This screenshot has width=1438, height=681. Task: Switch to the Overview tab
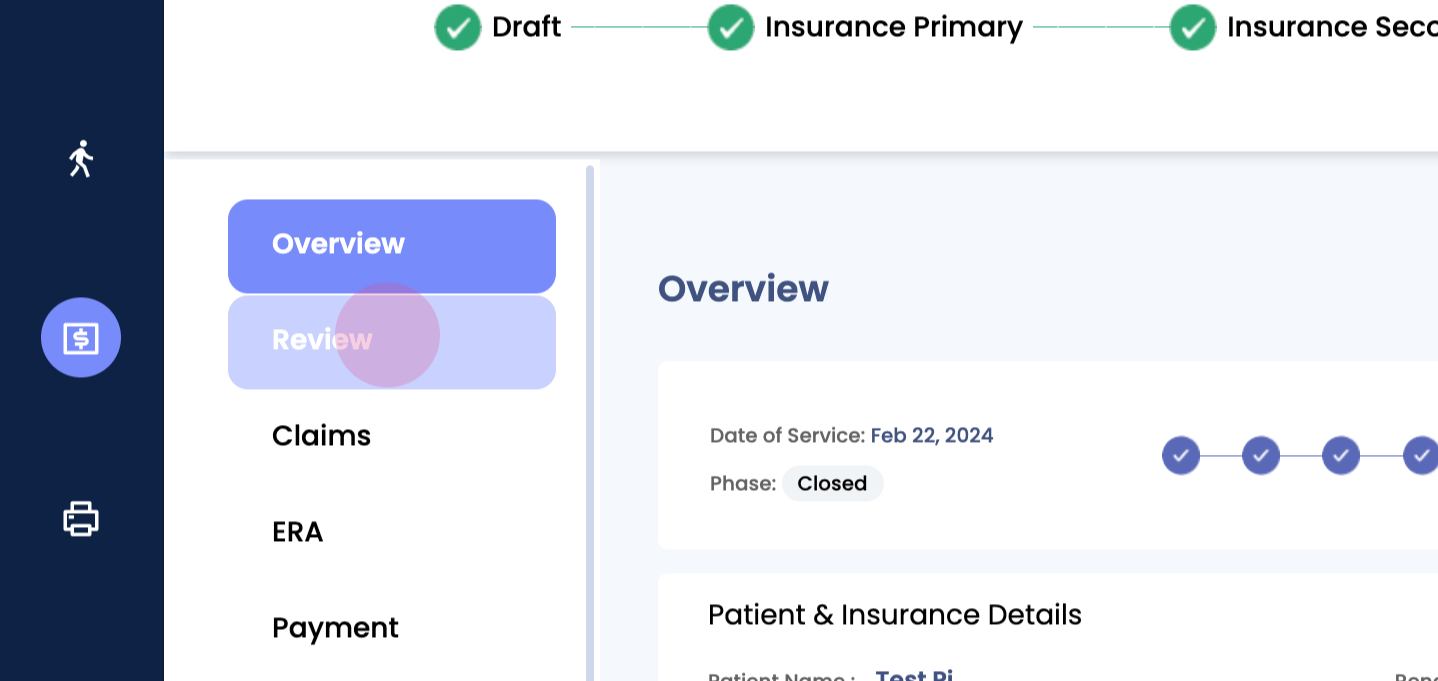pyautogui.click(x=391, y=245)
